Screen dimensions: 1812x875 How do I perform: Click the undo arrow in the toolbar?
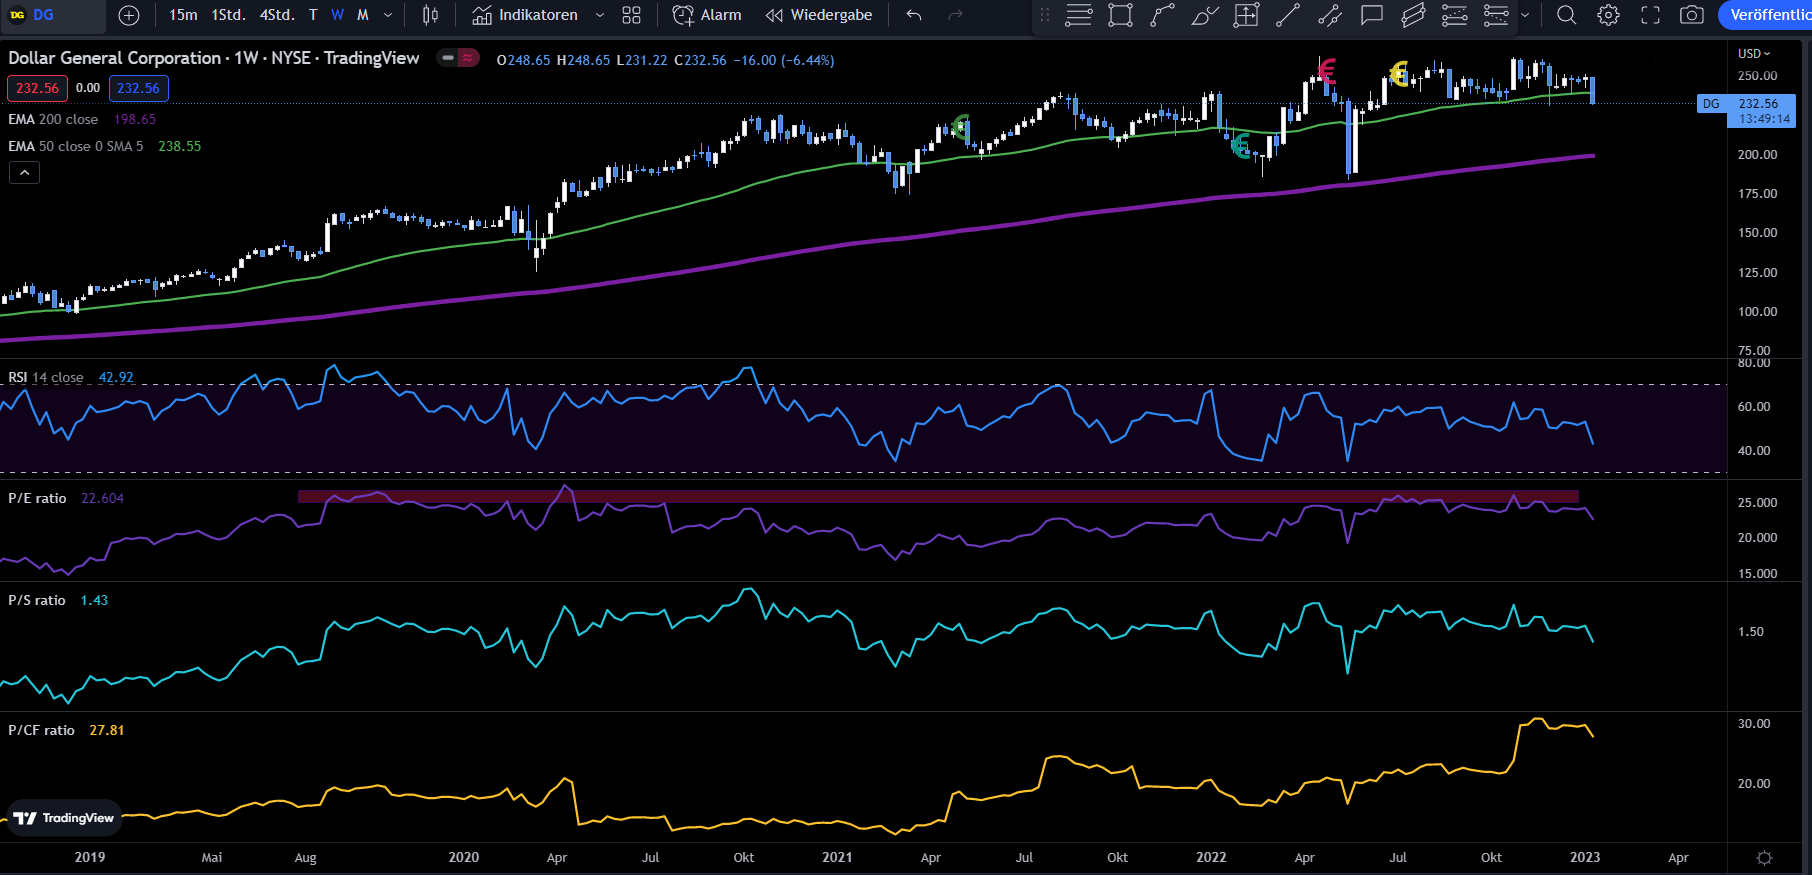point(914,15)
